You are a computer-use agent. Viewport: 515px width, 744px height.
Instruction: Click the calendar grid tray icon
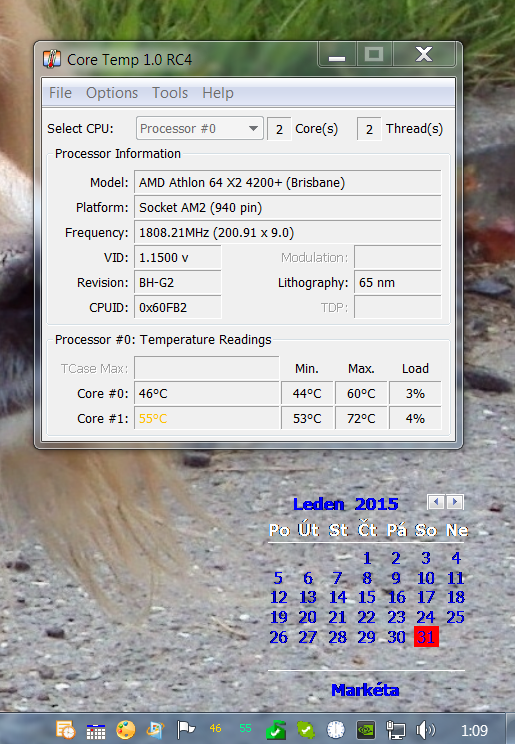[x=96, y=731]
